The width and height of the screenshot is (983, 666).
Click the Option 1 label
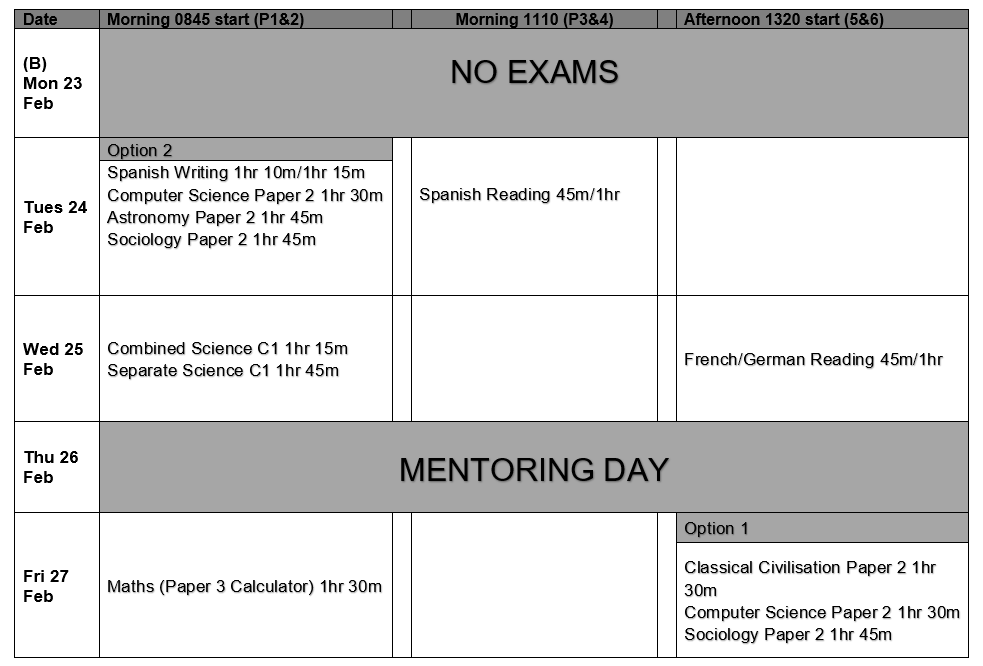716,528
